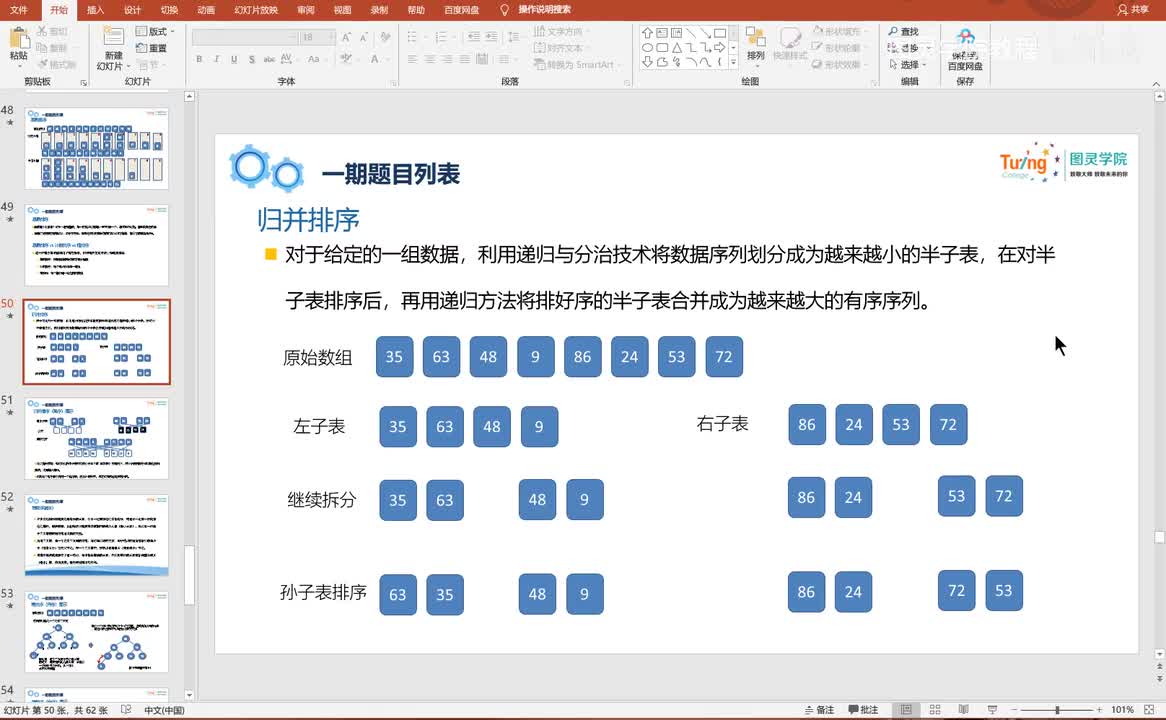Click language 中文(中国) in status bar

tap(164, 710)
